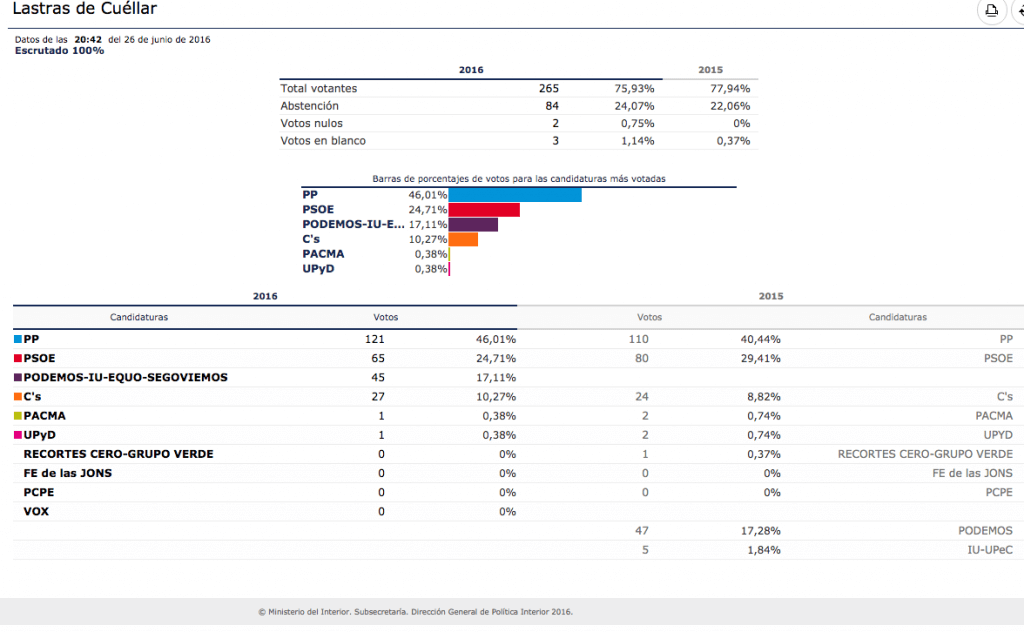This screenshot has height=632, width=1024.
Task: Click the Ministerio del Interior footer text
Action: pyautogui.click(x=415, y=612)
